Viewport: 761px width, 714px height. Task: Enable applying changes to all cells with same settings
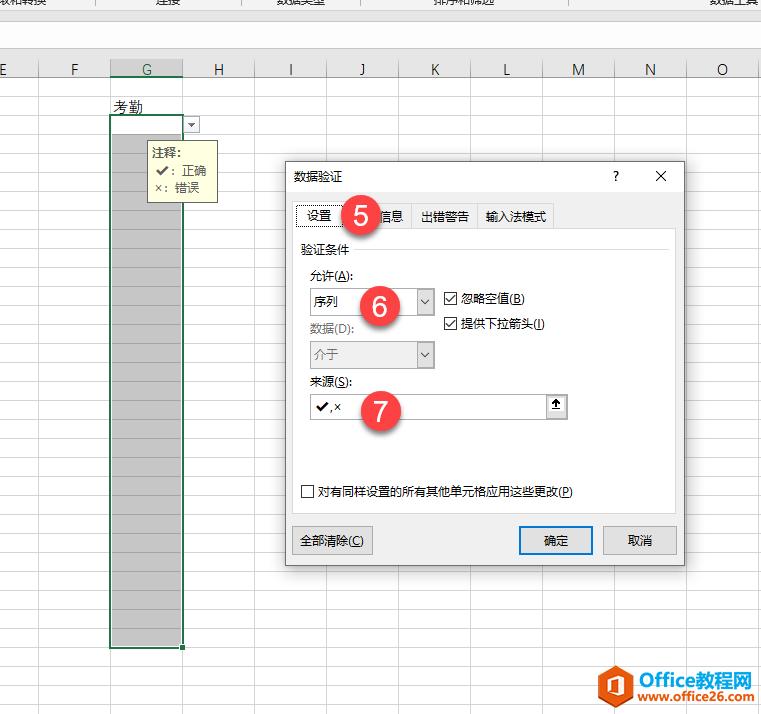tap(308, 492)
